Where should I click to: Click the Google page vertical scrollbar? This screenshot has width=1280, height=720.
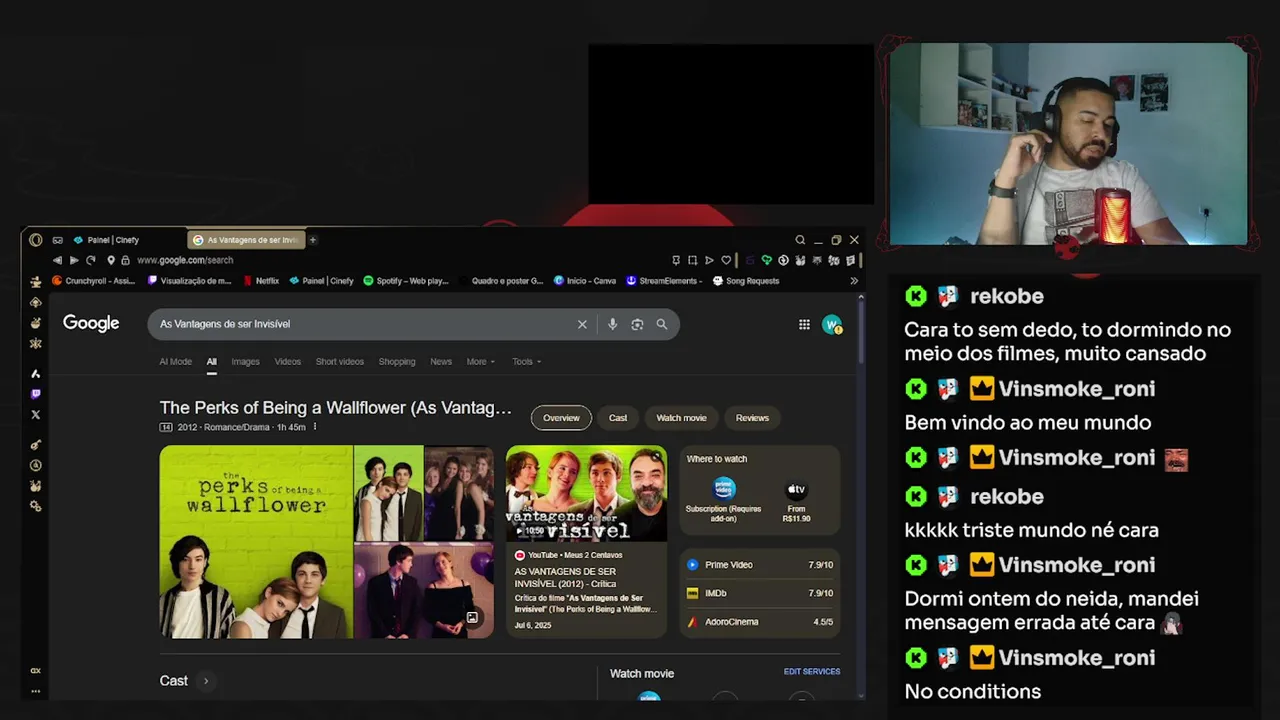coord(861,330)
